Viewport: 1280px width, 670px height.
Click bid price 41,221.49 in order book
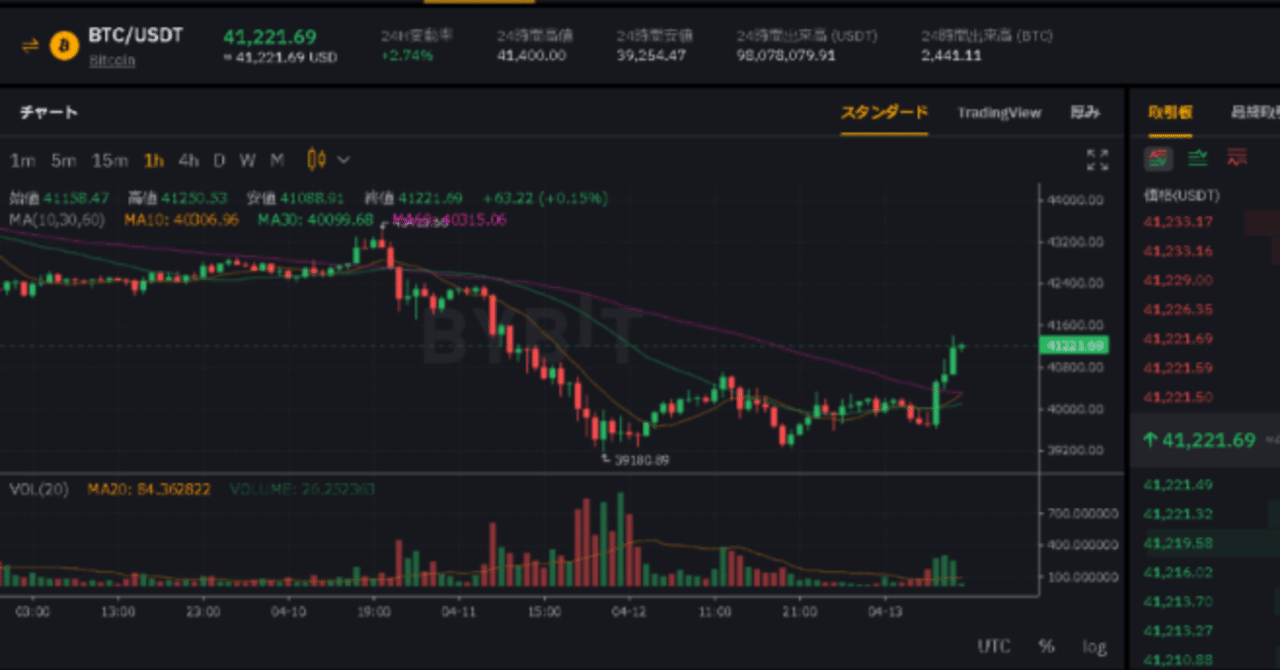pos(1178,485)
